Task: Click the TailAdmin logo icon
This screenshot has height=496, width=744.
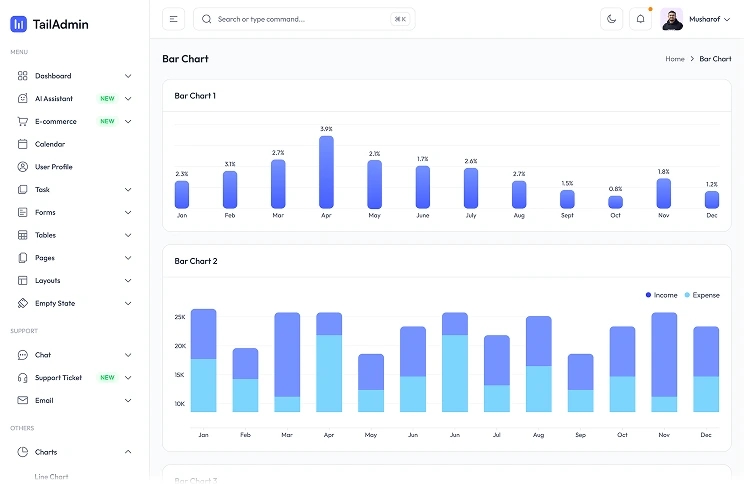Action: [x=19, y=24]
